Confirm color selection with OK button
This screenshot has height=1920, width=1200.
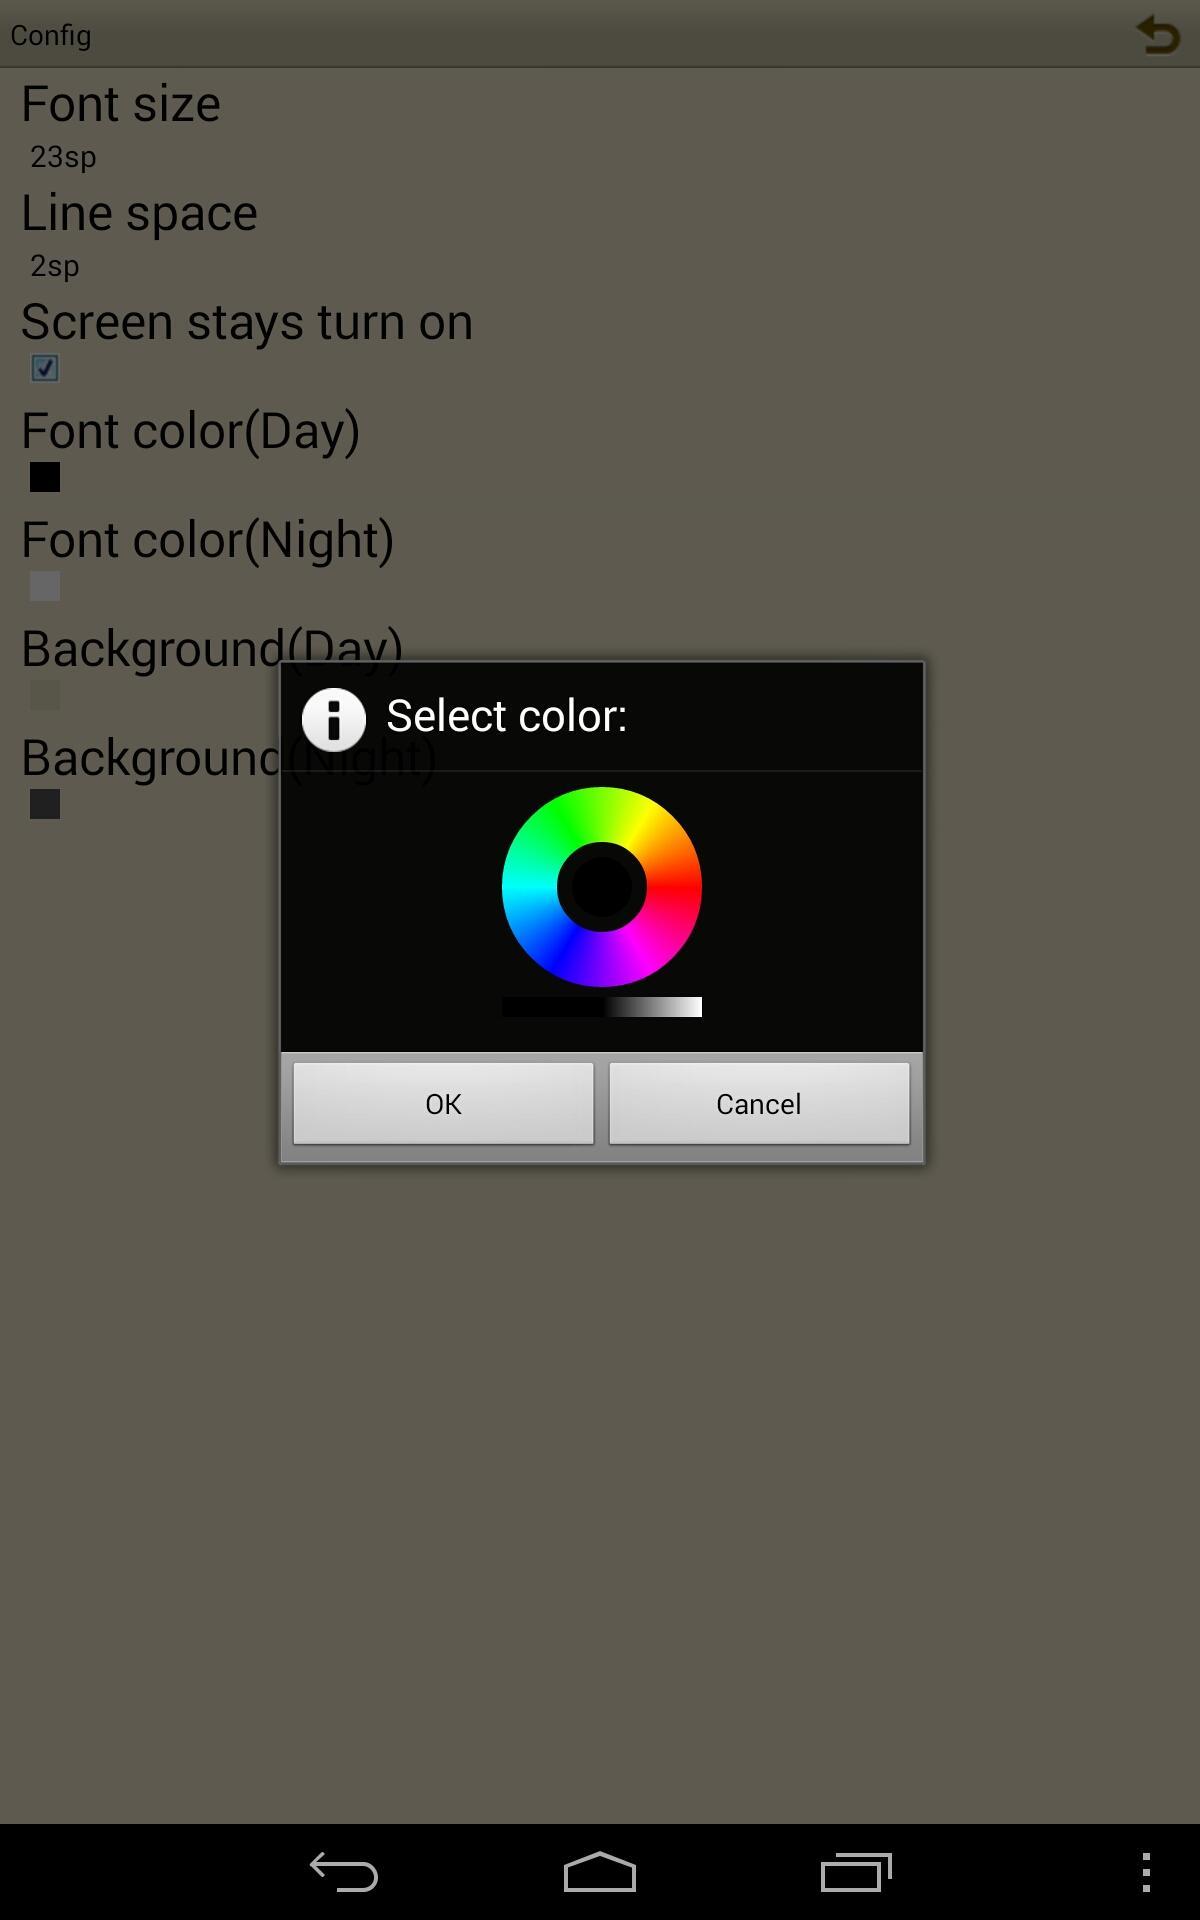point(443,1103)
